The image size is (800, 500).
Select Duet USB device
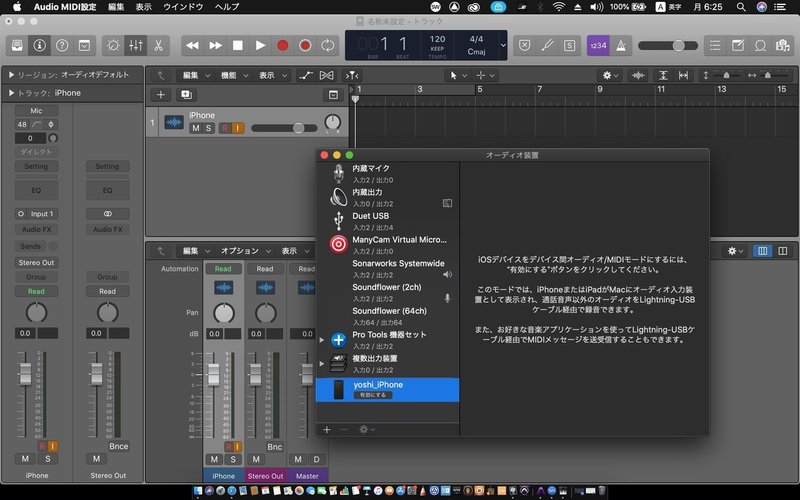pos(388,221)
